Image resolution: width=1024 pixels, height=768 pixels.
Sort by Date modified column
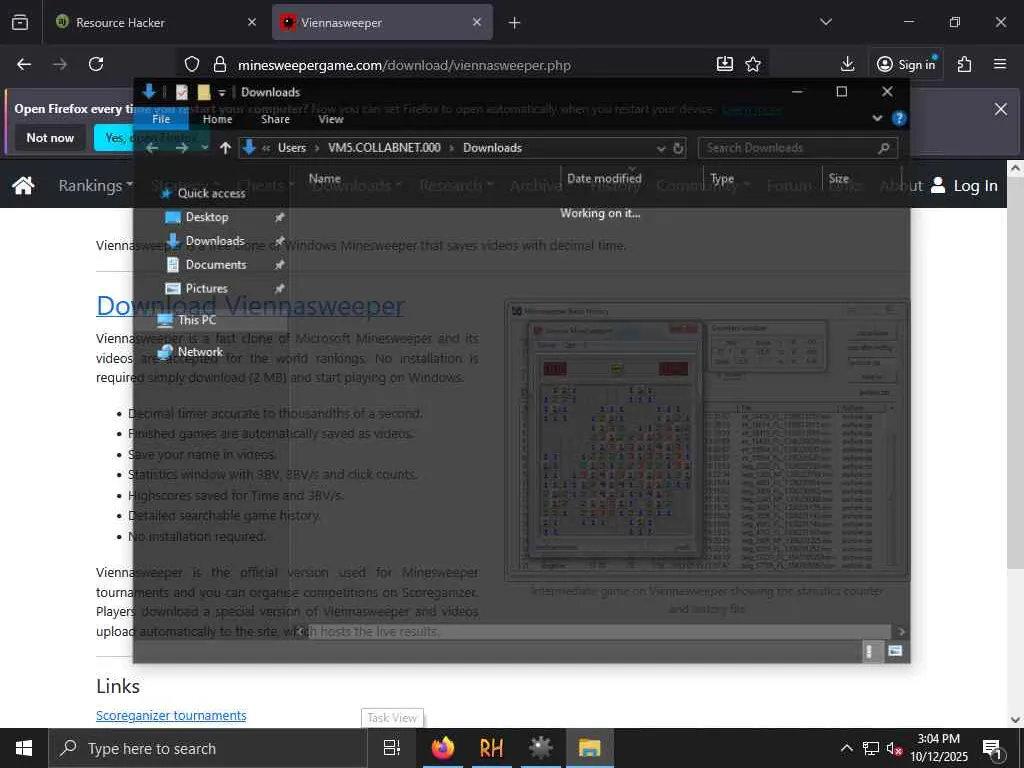point(604,178)
